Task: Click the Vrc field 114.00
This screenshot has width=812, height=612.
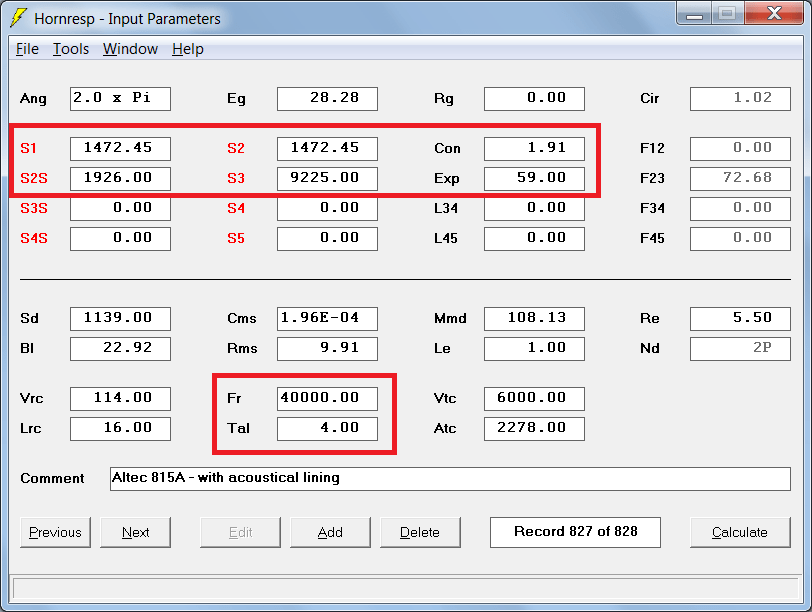Action: click(120, 399)
